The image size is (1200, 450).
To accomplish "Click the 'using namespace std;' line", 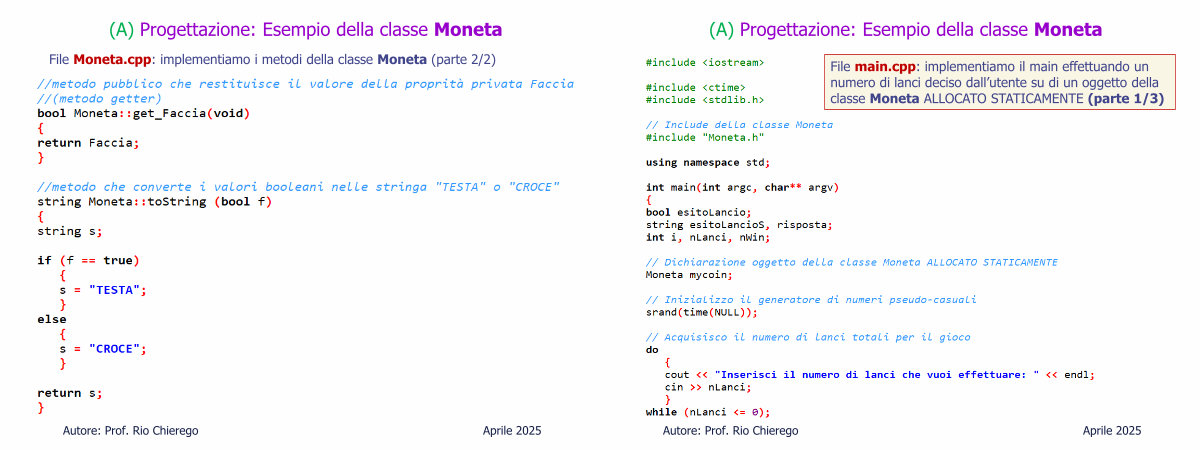I will click(708, 162).
